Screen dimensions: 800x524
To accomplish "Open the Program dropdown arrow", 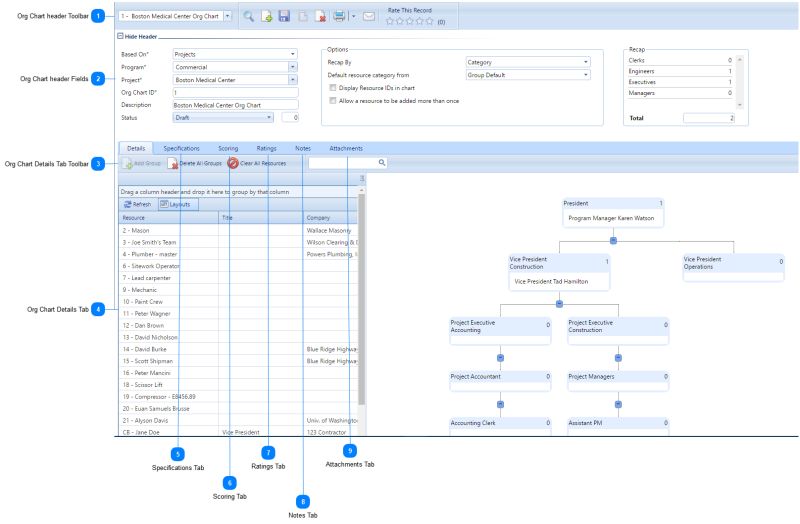I will click(x=293, y=67).
